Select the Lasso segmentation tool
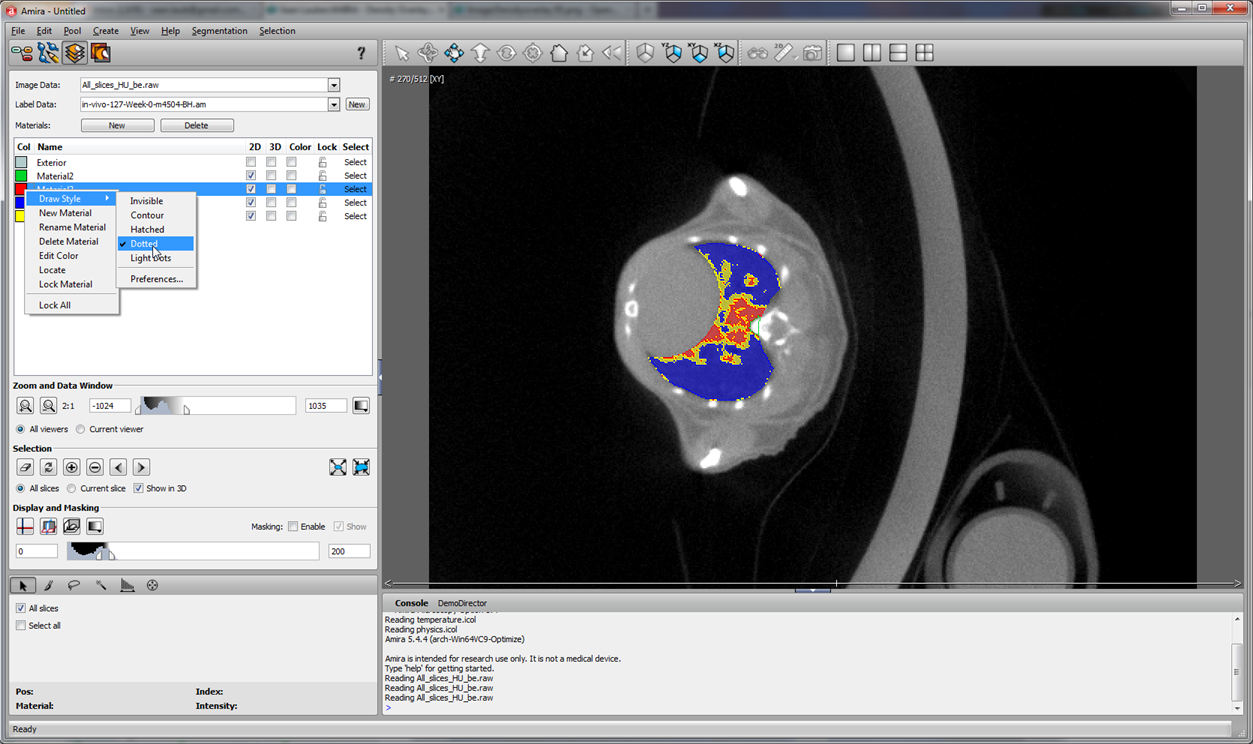This screenshot has width=1253, height=744. tap(74, 586)
